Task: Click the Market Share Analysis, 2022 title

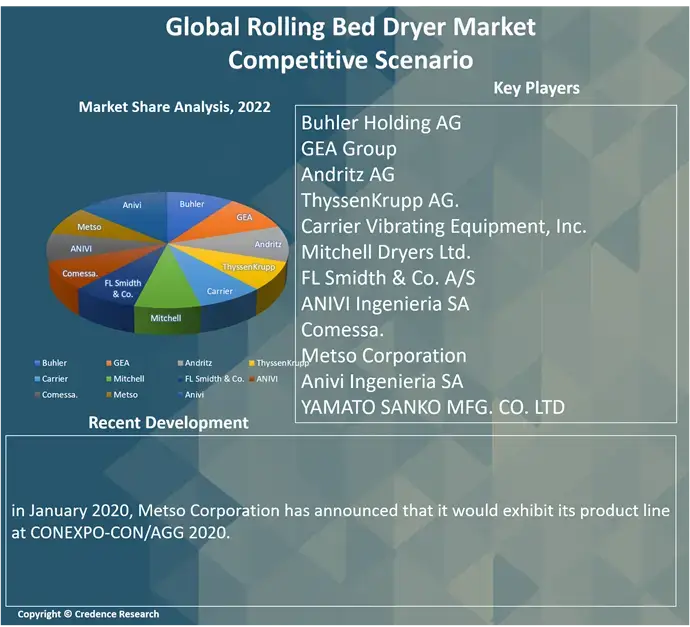Action: click(174, 107)
